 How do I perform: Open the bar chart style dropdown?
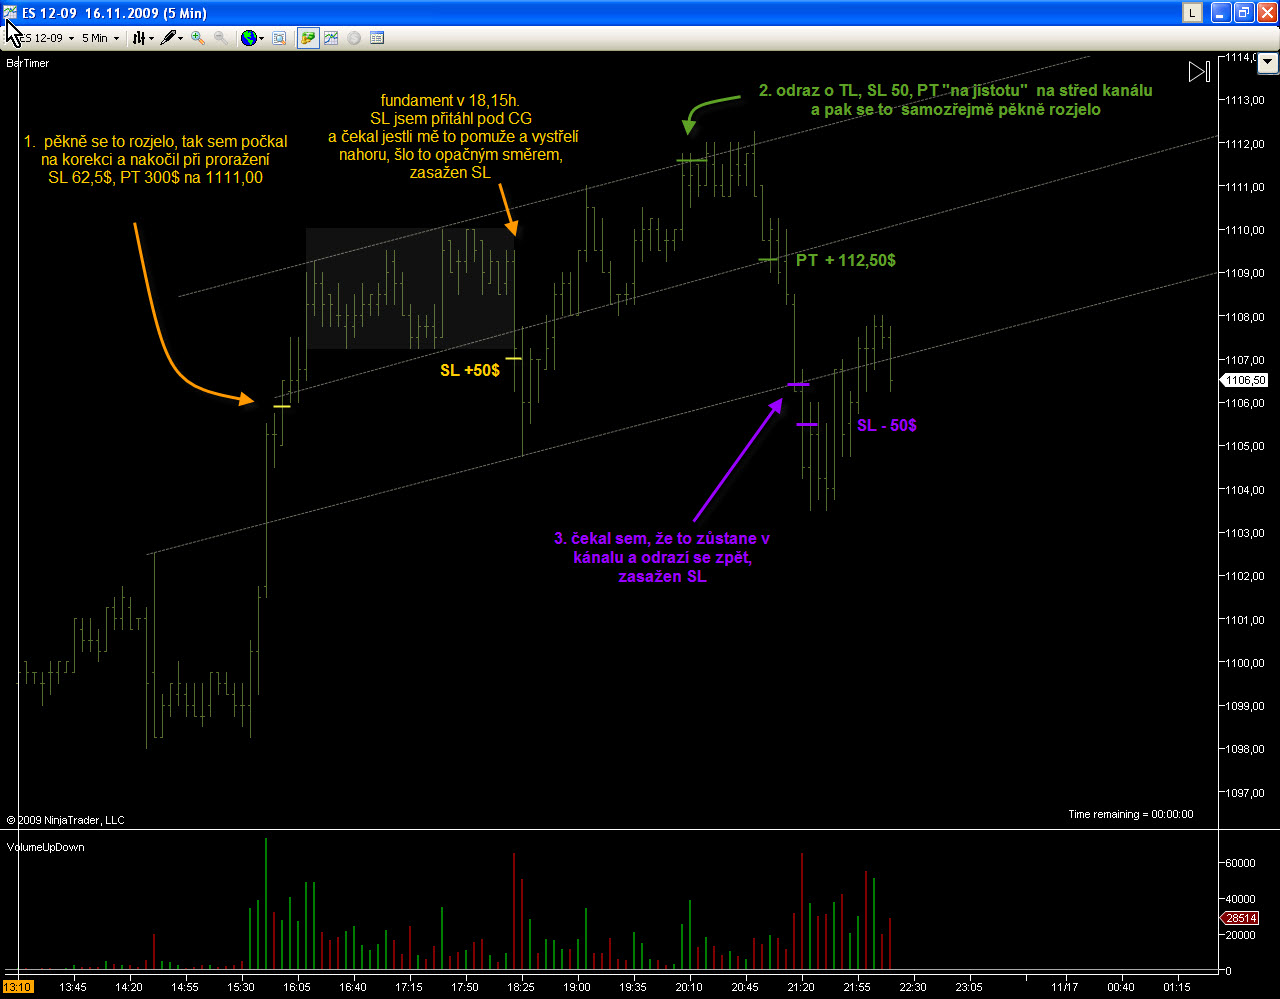tap(143, 38)
